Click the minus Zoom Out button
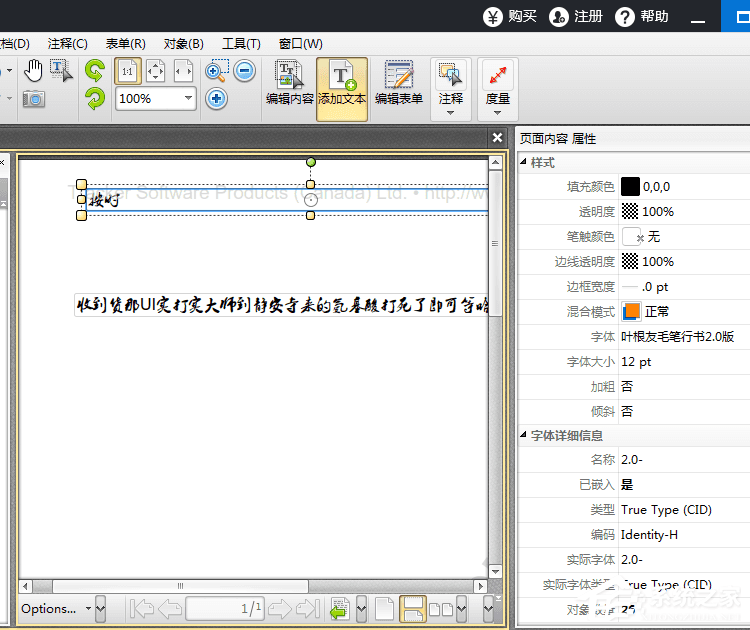The height and width of the screenshot is (630, 750). tap(245, 71)
